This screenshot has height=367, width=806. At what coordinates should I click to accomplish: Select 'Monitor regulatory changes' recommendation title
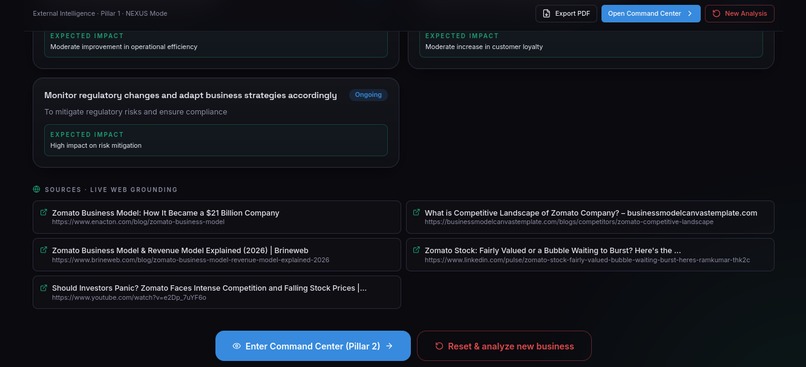coord(191,96)
